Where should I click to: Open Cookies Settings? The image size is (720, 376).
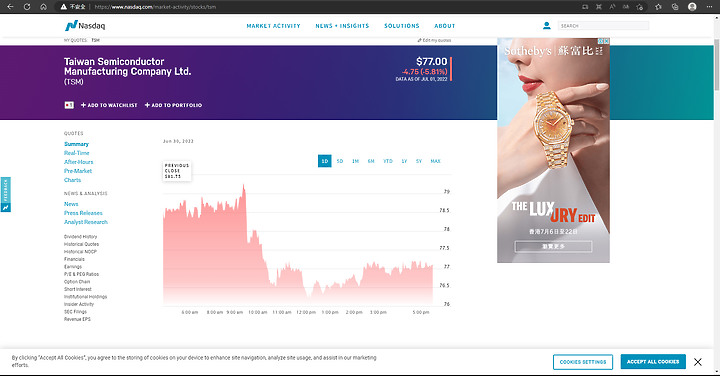click(583, 362)
